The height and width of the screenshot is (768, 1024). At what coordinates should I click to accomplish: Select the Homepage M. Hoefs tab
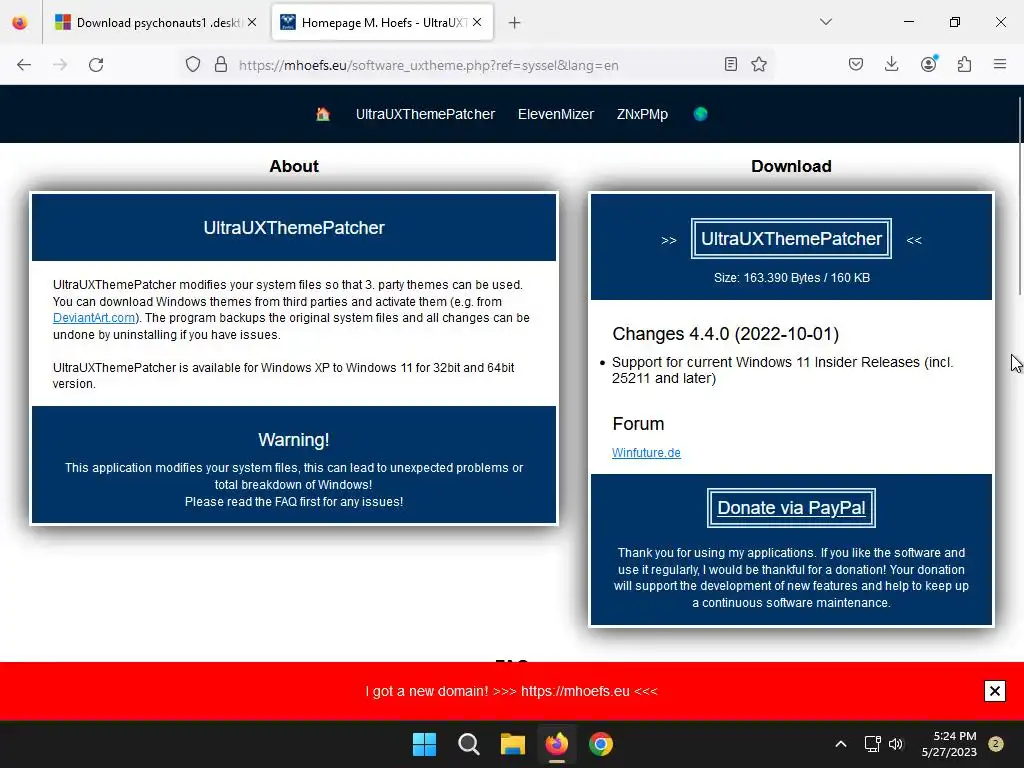[382, 23]
